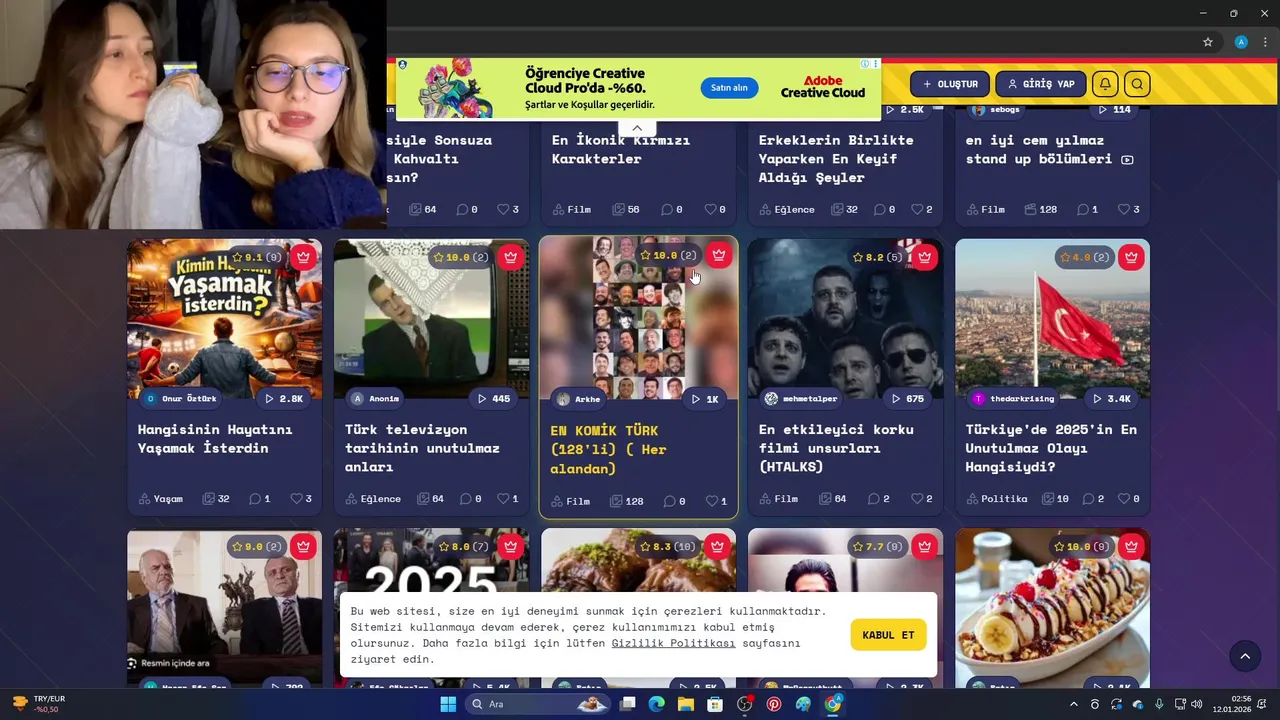Click the Satın alın button in Adobe ad

click(x=729, y=88)
